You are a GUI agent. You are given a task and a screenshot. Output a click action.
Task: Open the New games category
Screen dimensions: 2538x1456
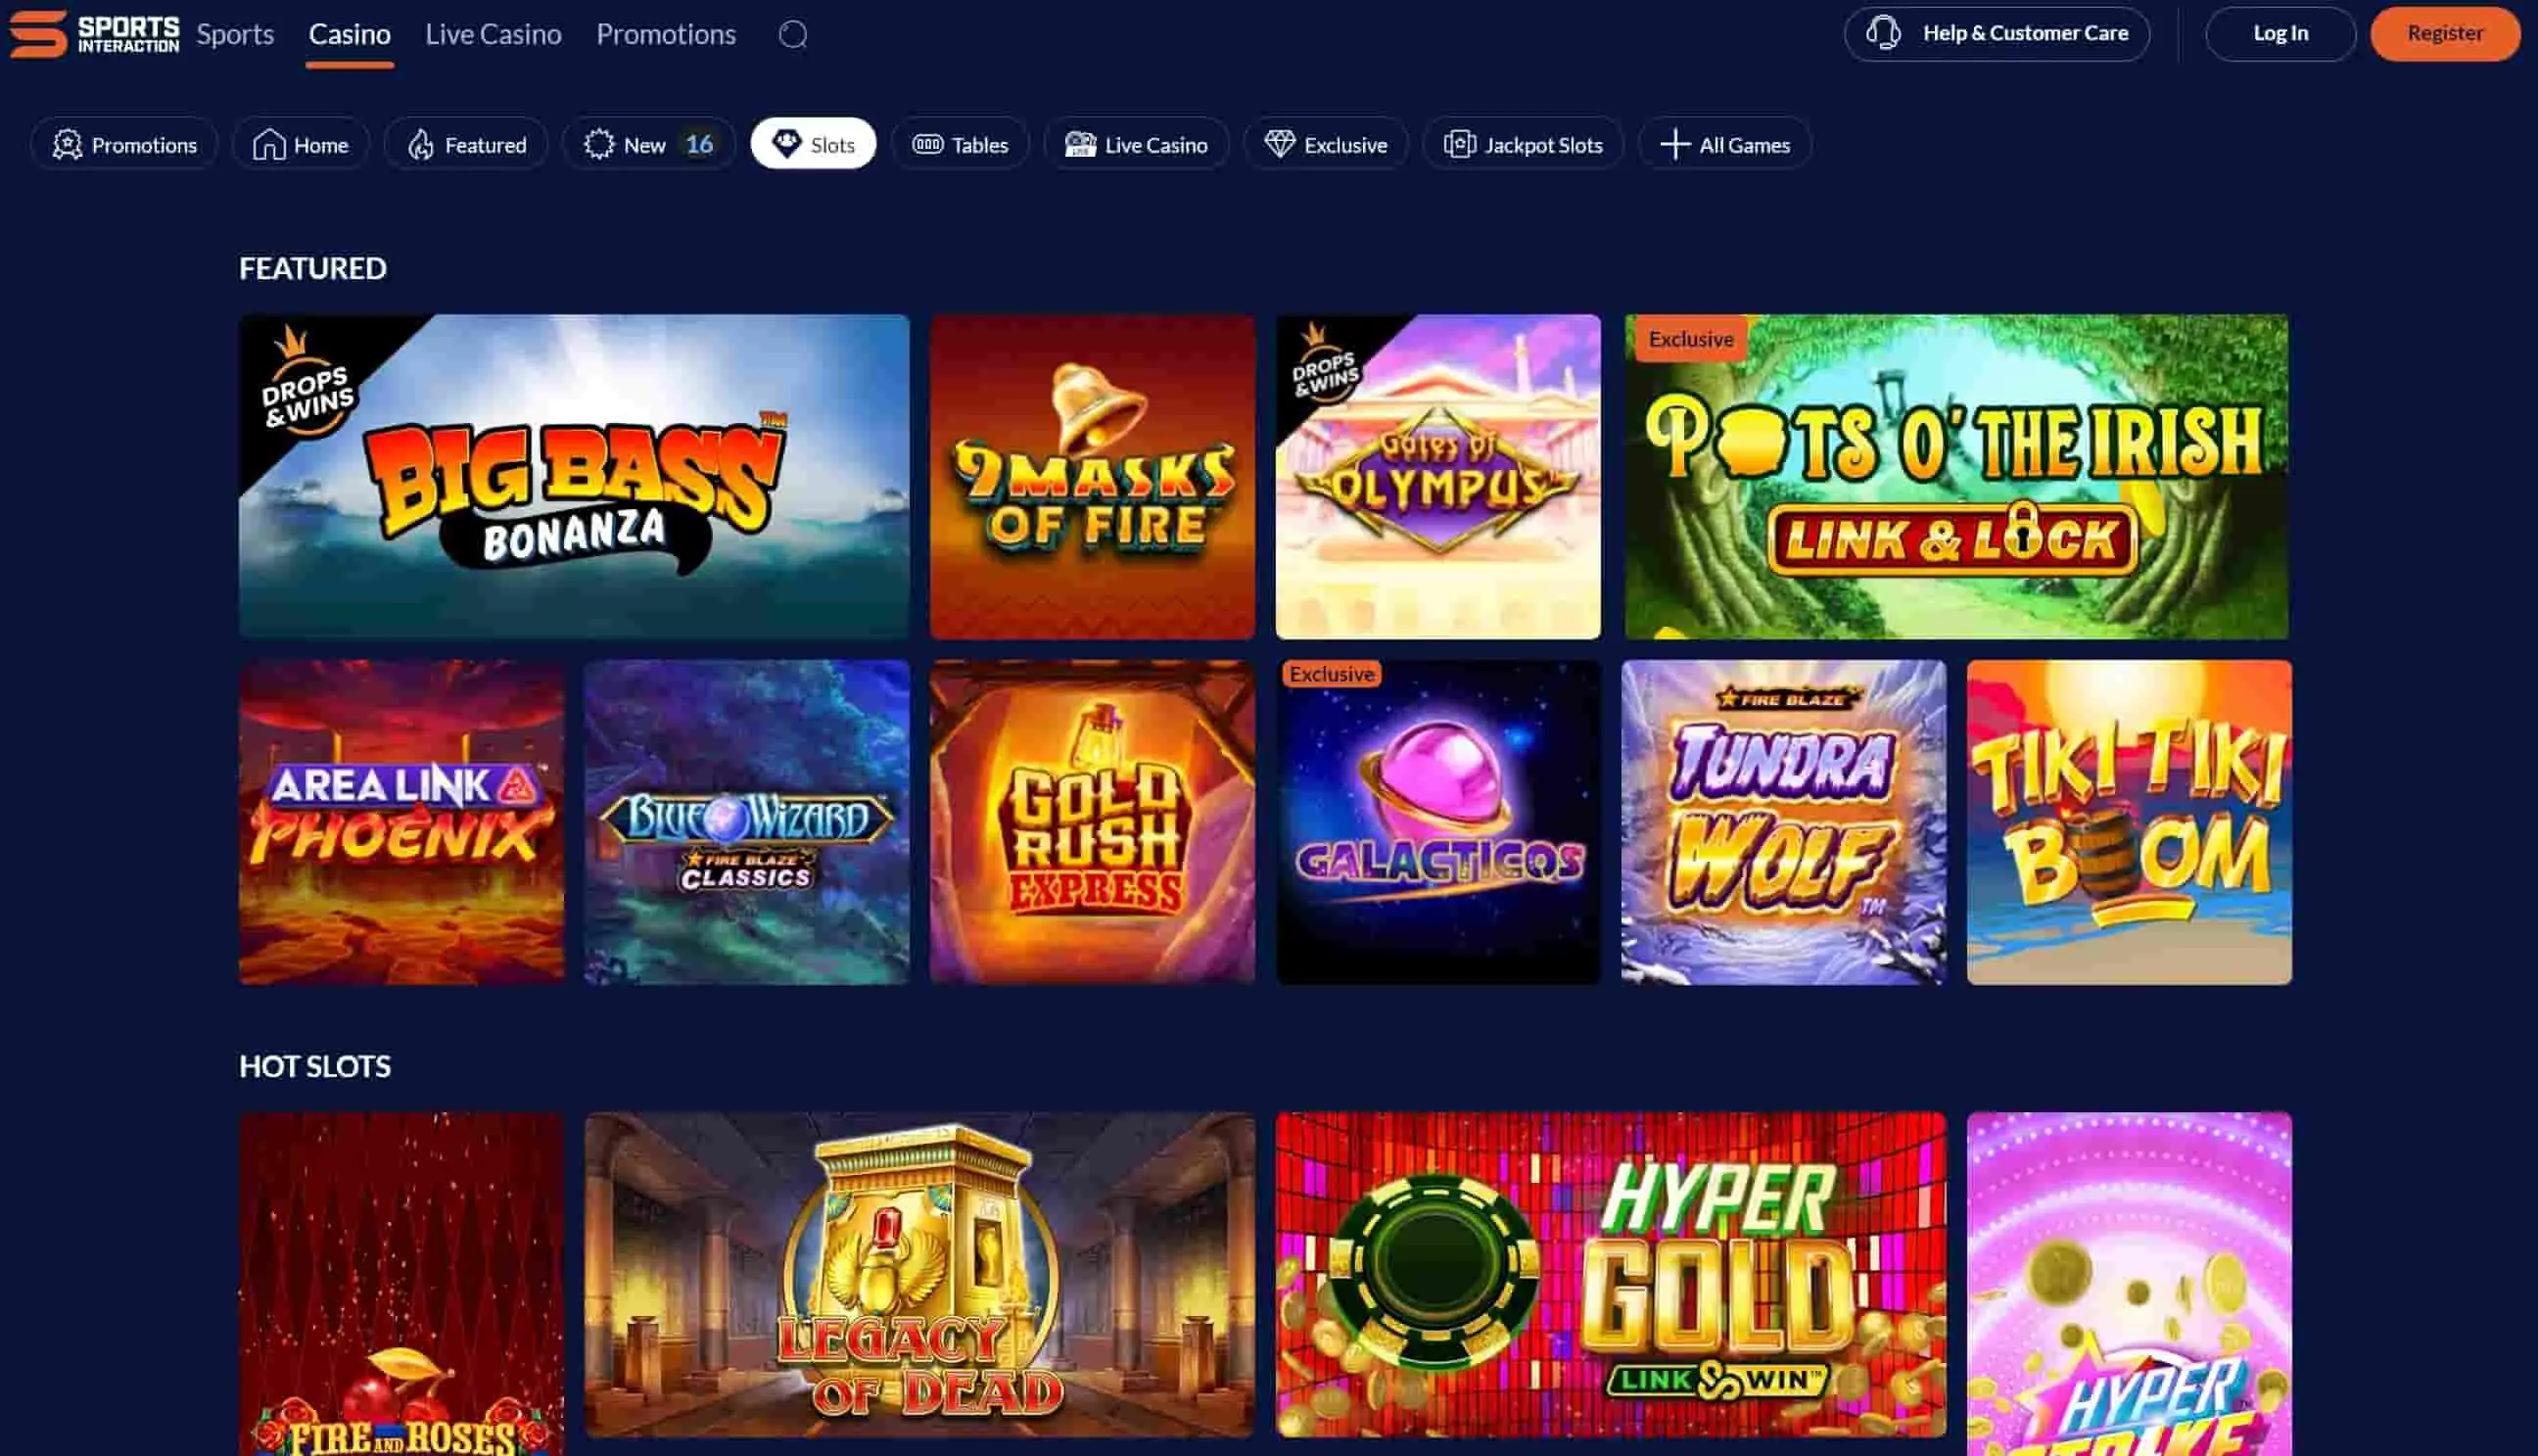648,145
